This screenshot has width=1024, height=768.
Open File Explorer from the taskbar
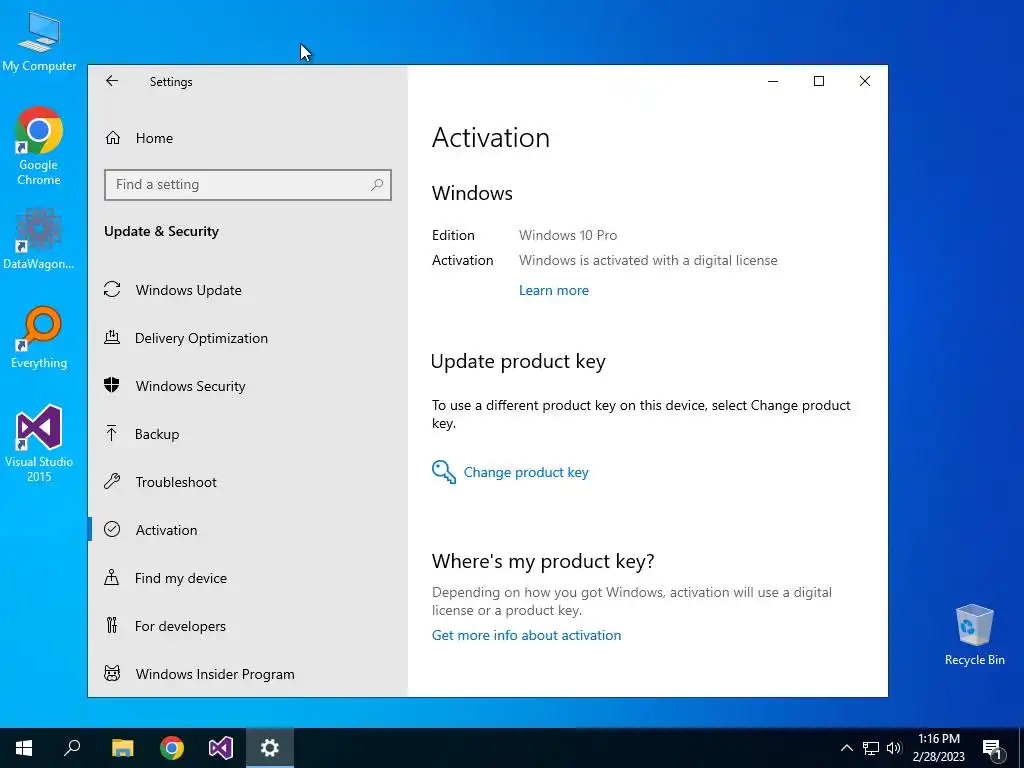(122, 748)
